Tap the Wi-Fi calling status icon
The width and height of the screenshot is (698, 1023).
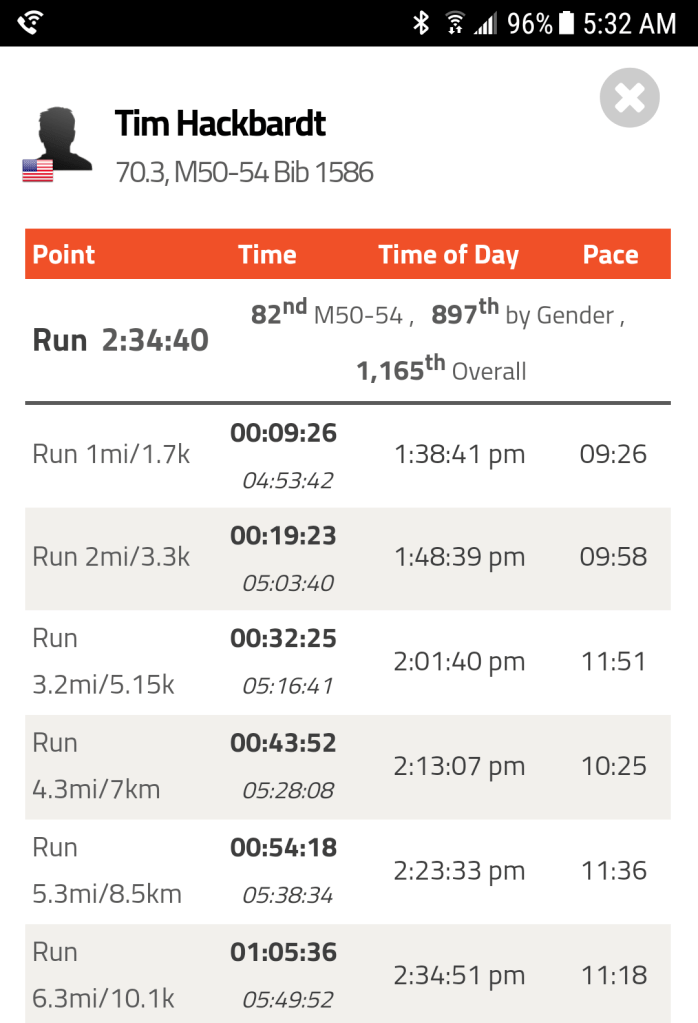tap(31, 21)
